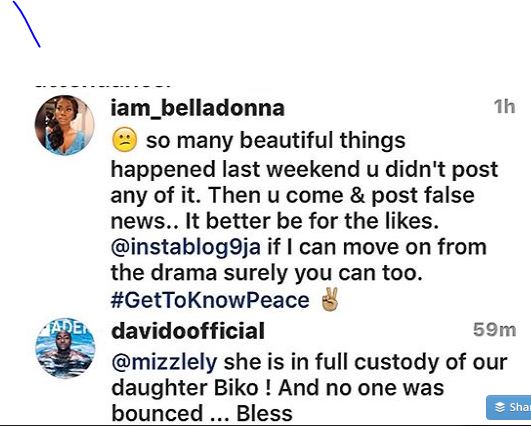
Task: Select the line 'news.. It better be for the likes.'
Action: point(275,221)
